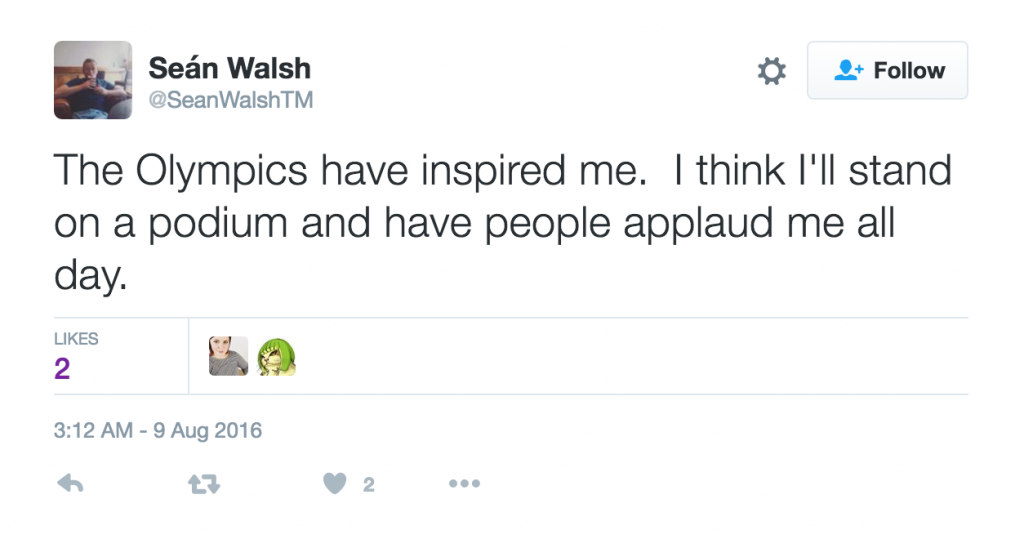Click the purple likes count number
The height and width of the screenshot is (539, 1024).
point(62,369)
